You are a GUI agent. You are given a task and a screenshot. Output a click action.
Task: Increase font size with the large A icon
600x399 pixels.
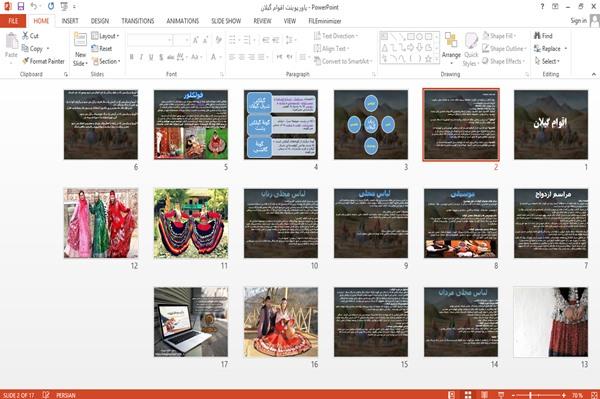point(196,40)
